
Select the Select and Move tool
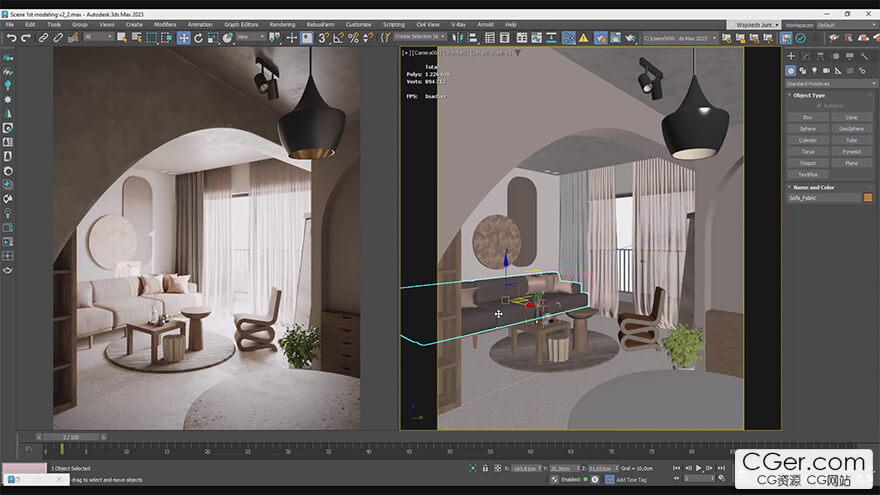tap(184, 38)
